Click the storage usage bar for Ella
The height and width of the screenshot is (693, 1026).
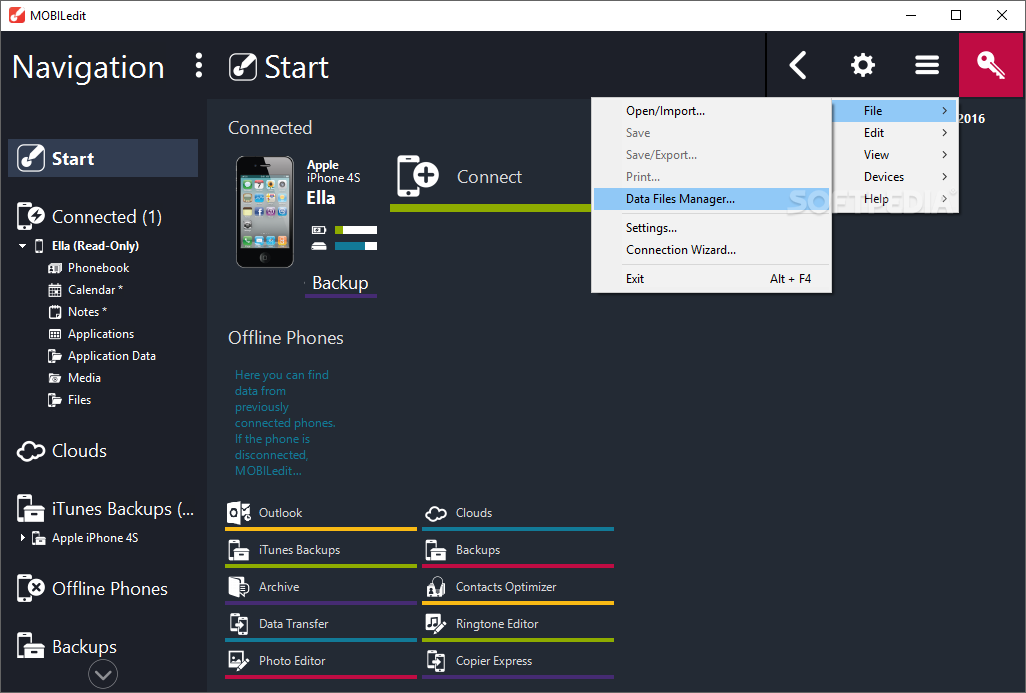pos(356,246)
